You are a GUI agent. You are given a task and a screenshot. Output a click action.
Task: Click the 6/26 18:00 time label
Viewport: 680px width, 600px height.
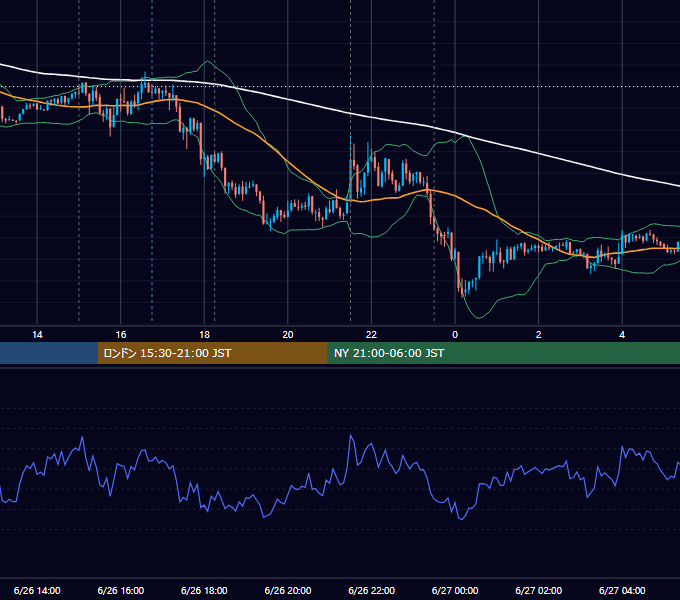[204, 590]
